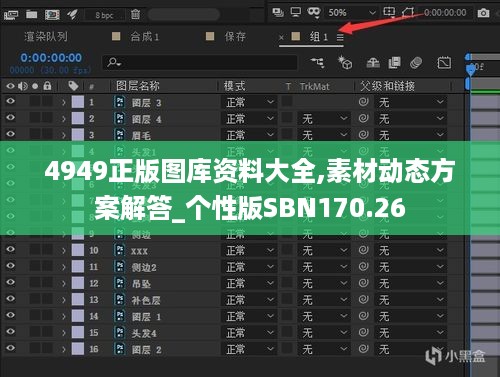Click the 8 bpc color depth button
500x377 pixels.
click(105, 15)
